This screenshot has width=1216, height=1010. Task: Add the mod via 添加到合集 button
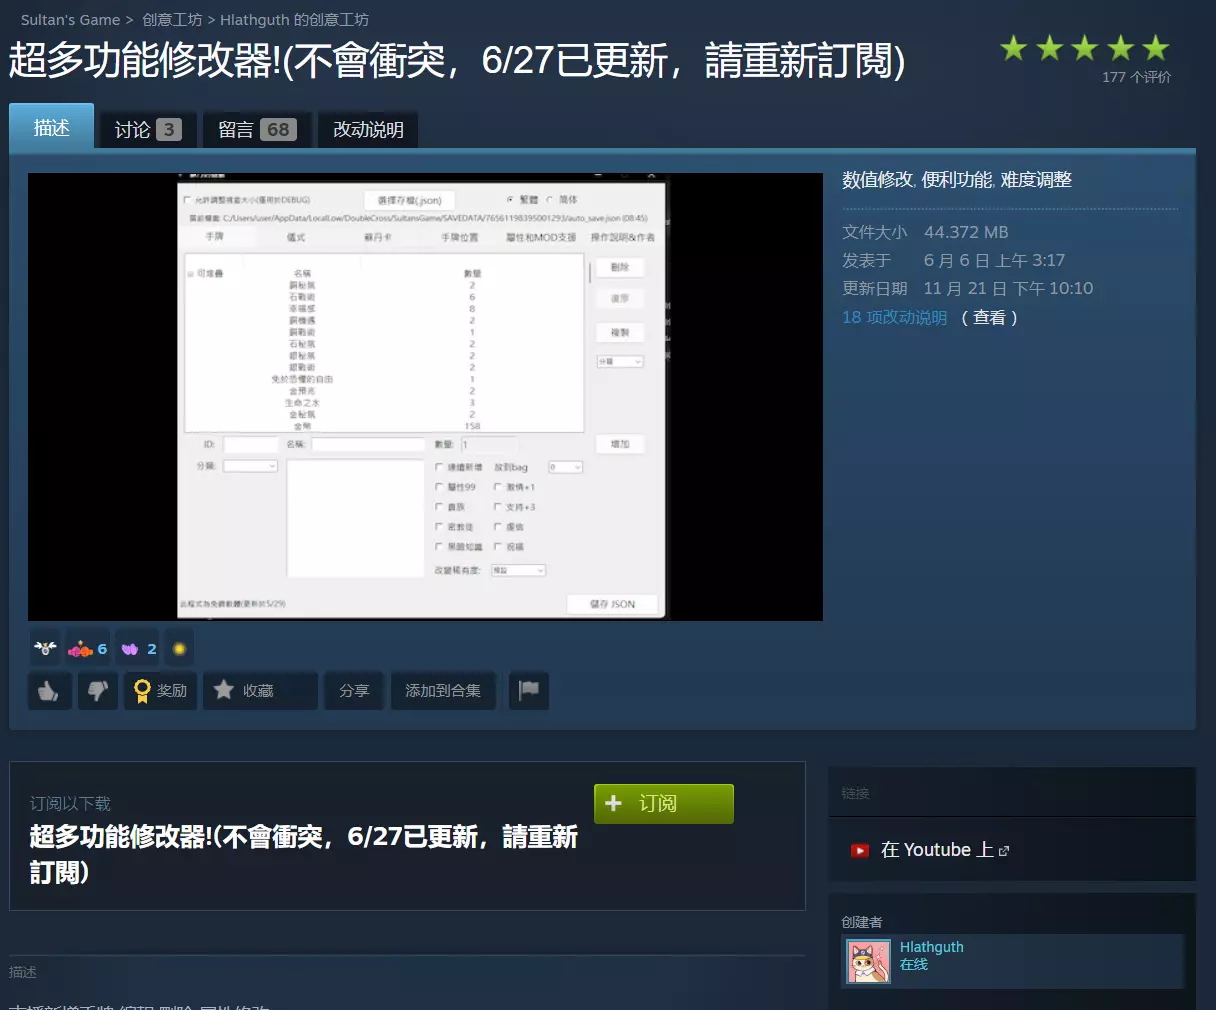coord(443,691)
